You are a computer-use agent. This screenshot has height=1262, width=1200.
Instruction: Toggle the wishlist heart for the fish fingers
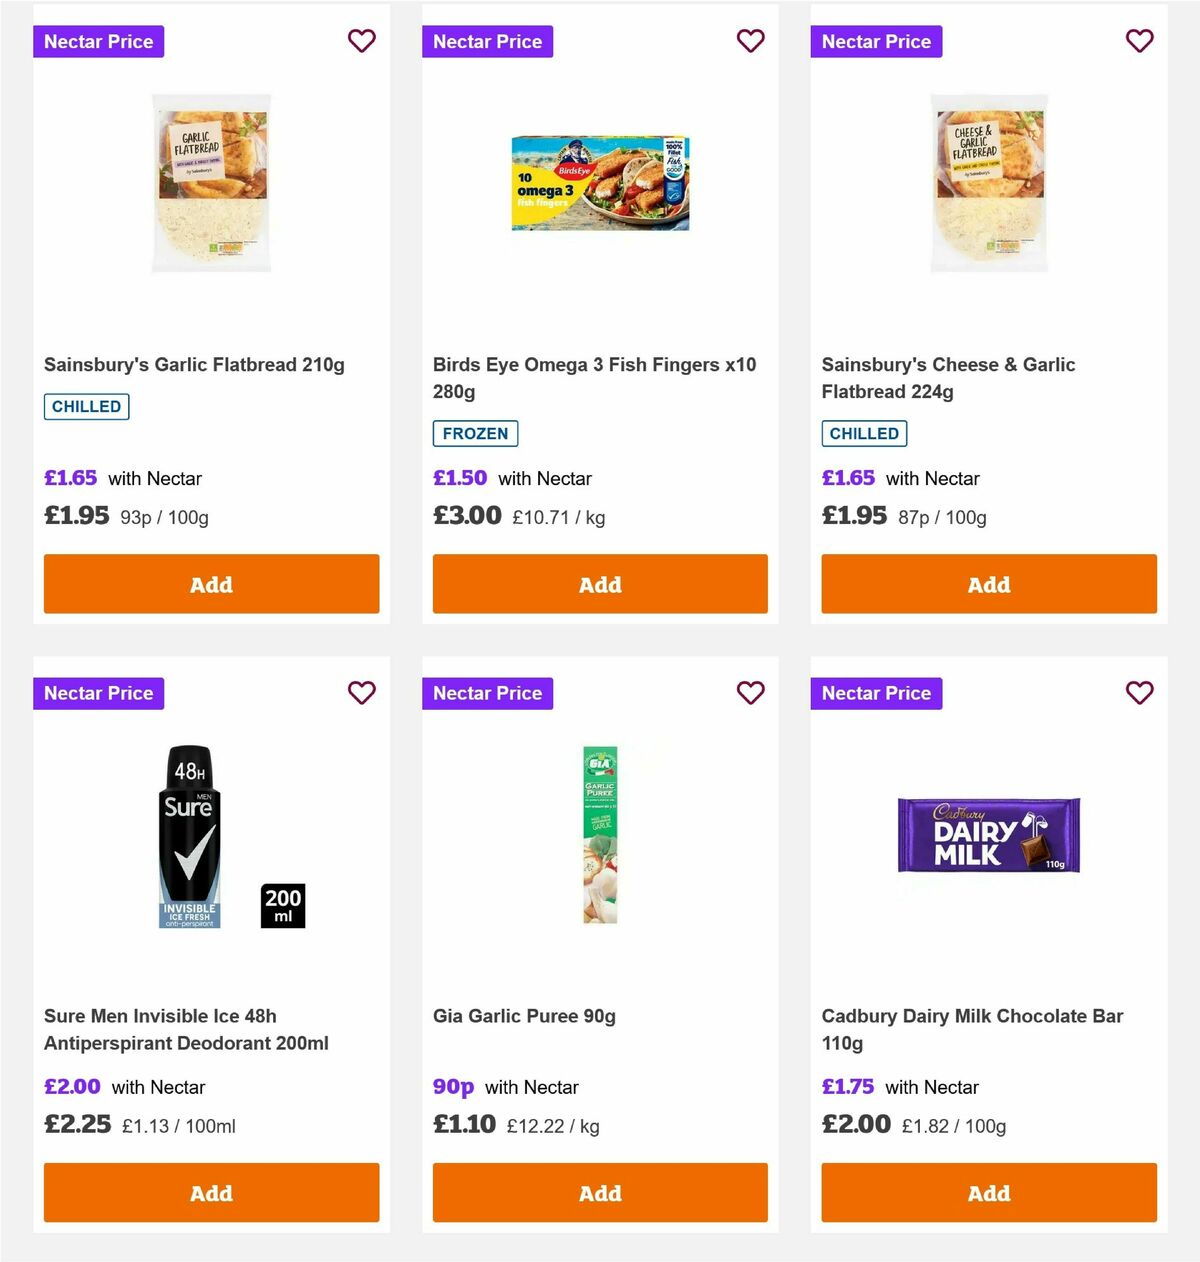(x=751, y=41)
